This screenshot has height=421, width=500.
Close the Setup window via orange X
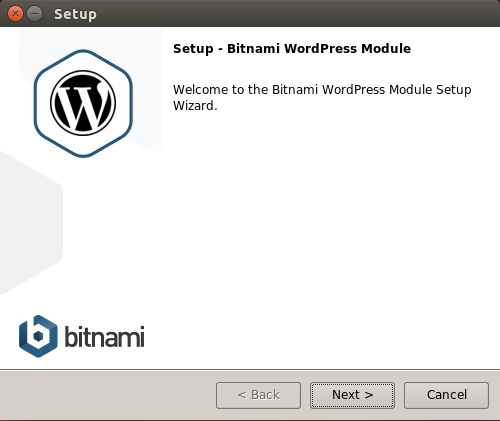coord(15,14)
